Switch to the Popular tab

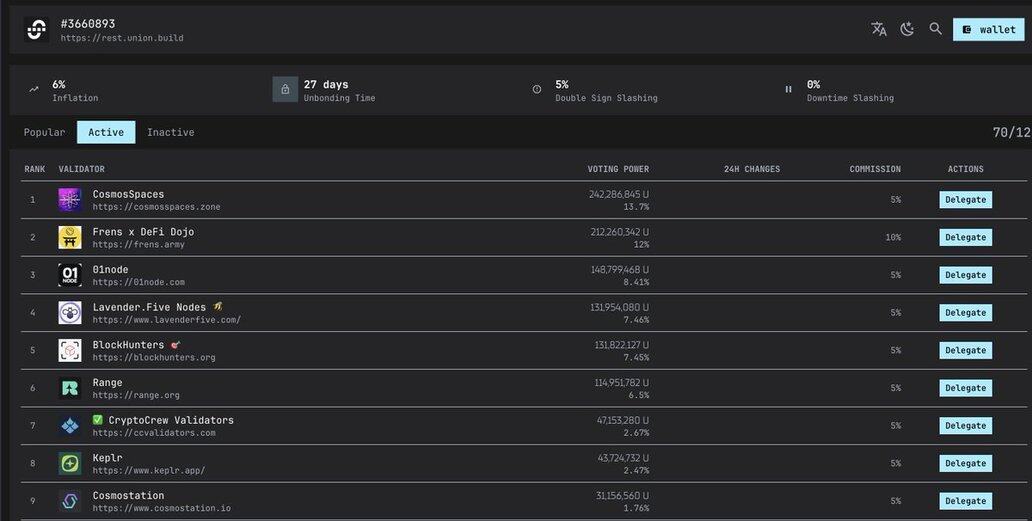(44, 132)
